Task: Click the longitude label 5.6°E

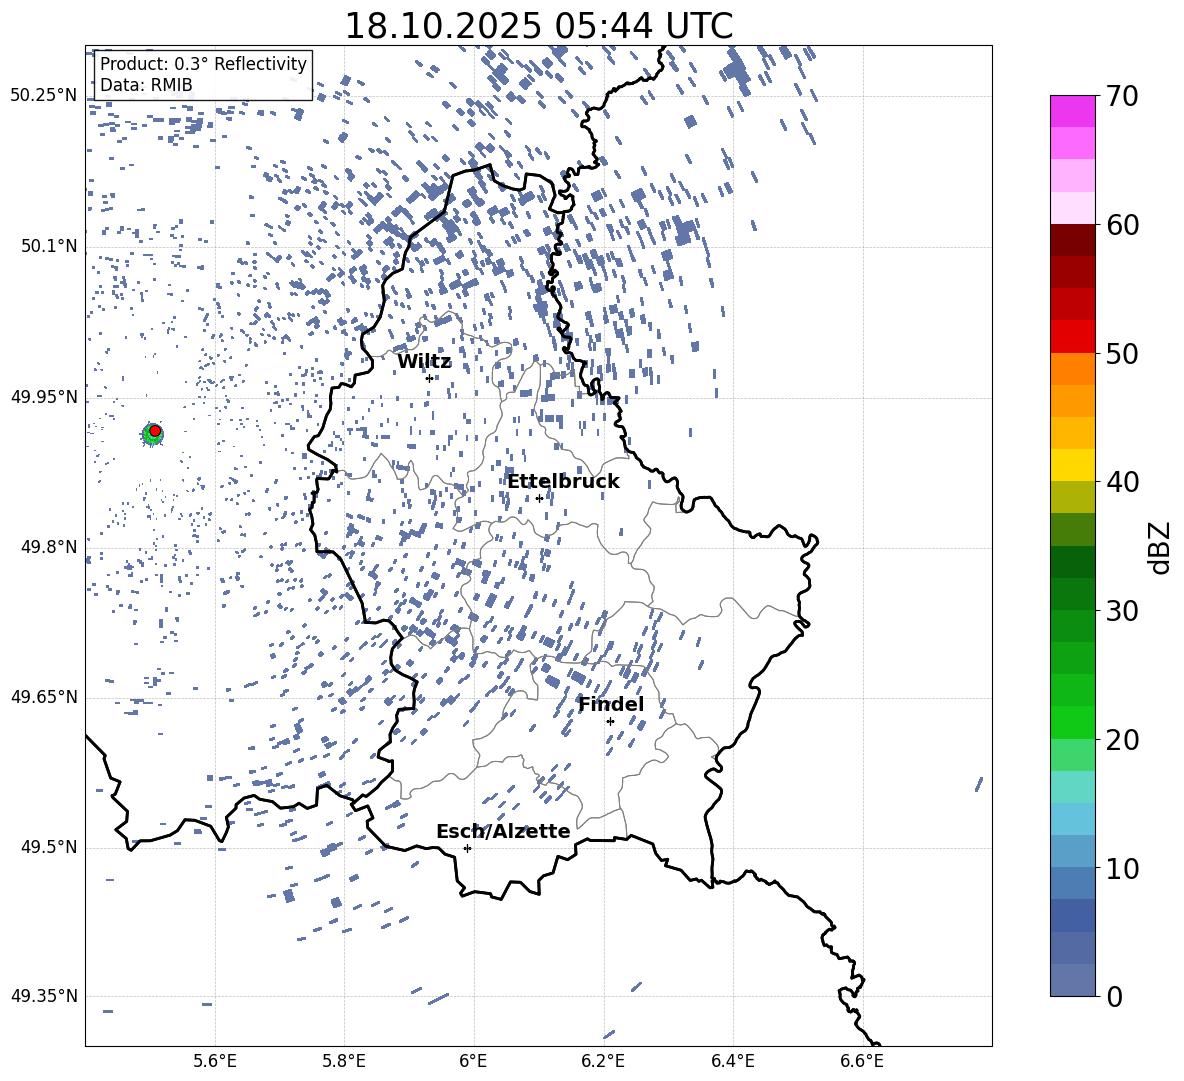Action: (x=215, y=1061)
